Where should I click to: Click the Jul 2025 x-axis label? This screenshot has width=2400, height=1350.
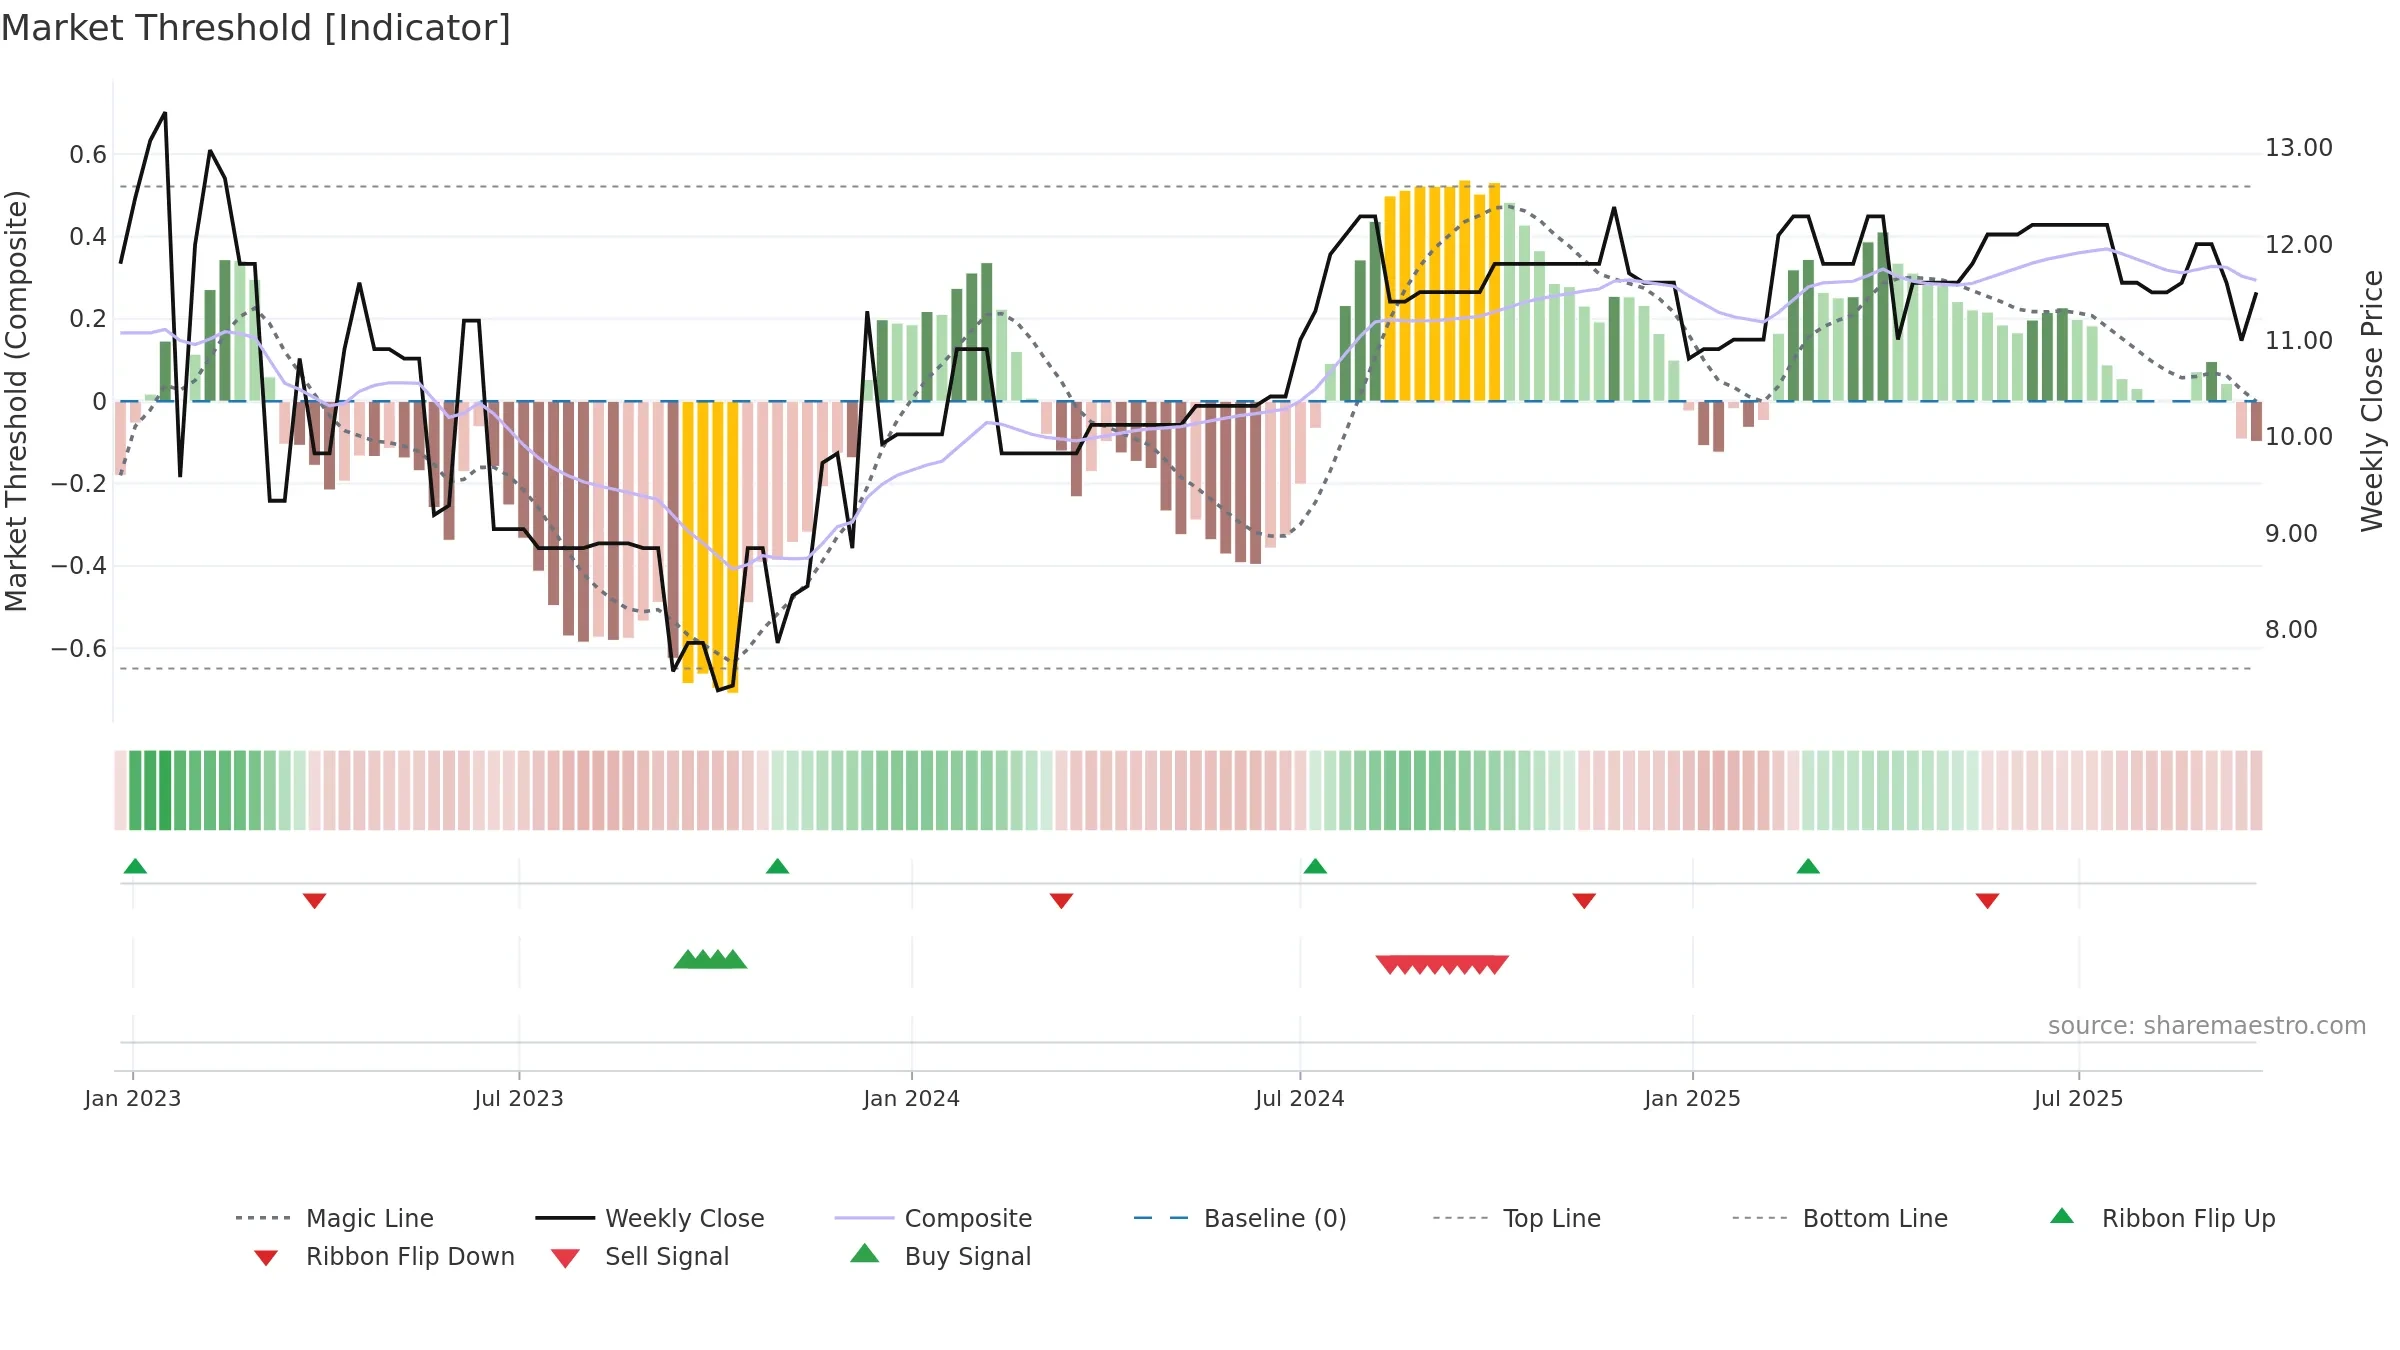(x=2079, y=1099)
